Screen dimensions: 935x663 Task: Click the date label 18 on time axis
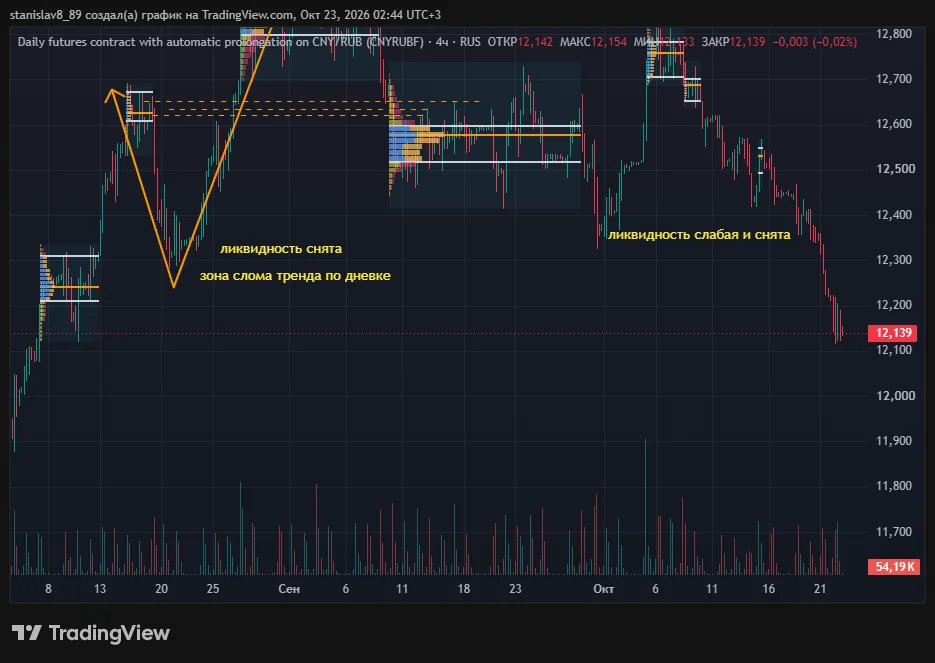464,589
